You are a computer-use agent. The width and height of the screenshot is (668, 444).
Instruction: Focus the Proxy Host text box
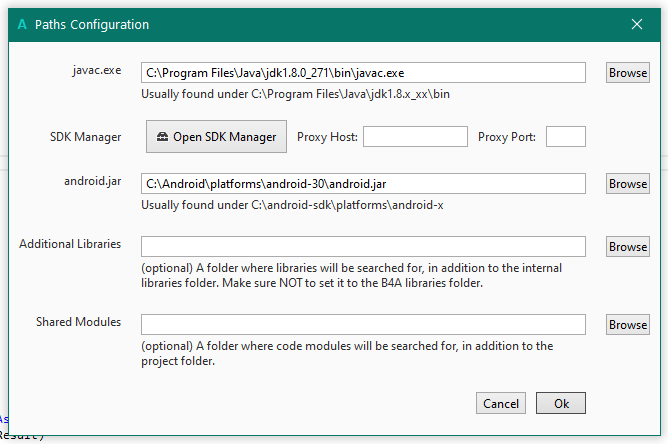(415, 137)
